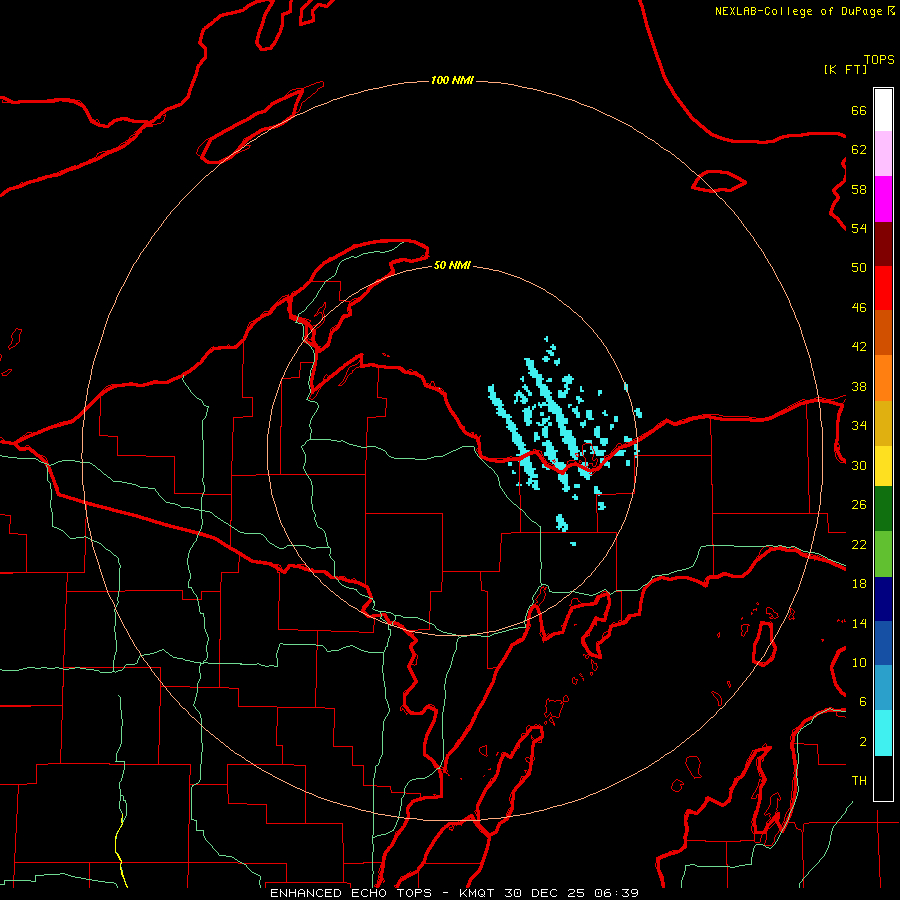Click the orange 38 kft legend swatch
Image resolution: width=900 pixels, height=900 pixels.
click(883, 378)
